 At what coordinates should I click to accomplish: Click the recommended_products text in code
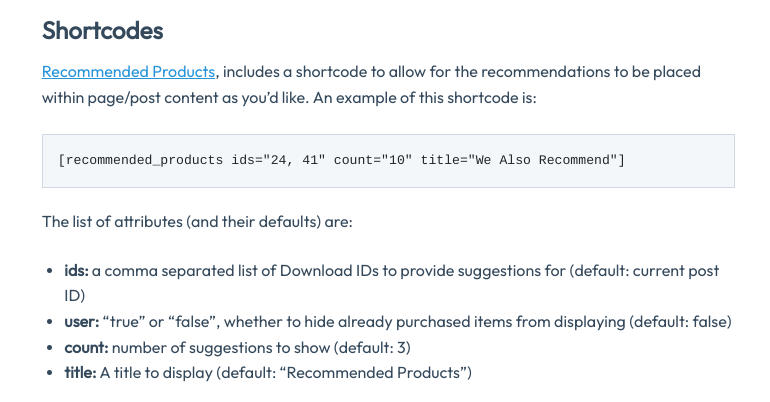point(144,161)
